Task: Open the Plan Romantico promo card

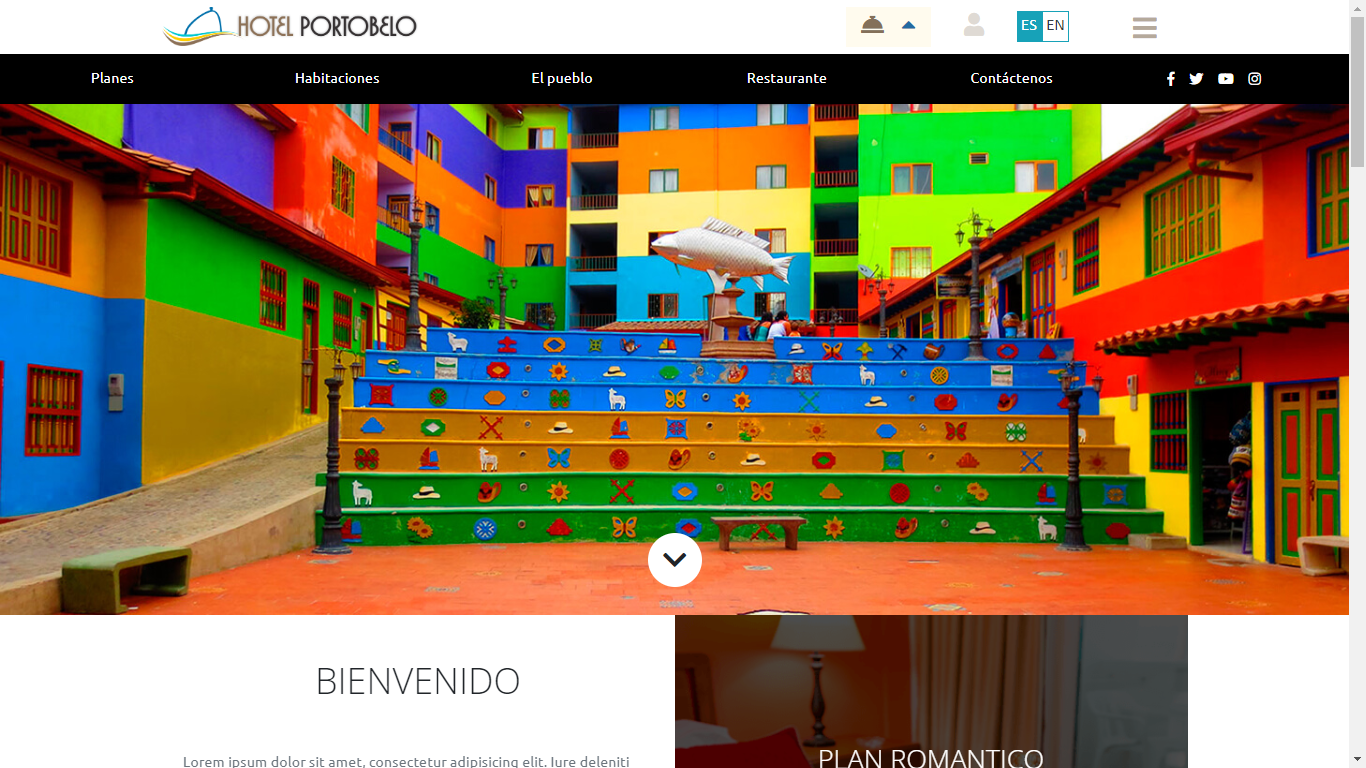Action: coord(931,700)
